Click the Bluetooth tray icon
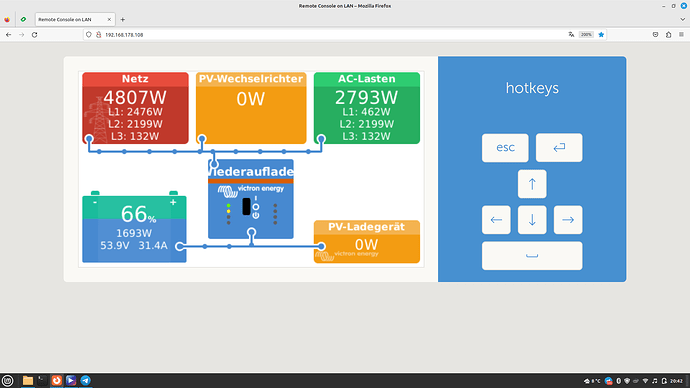The width and height of the screenshot is (690, 388). [618, 381]
